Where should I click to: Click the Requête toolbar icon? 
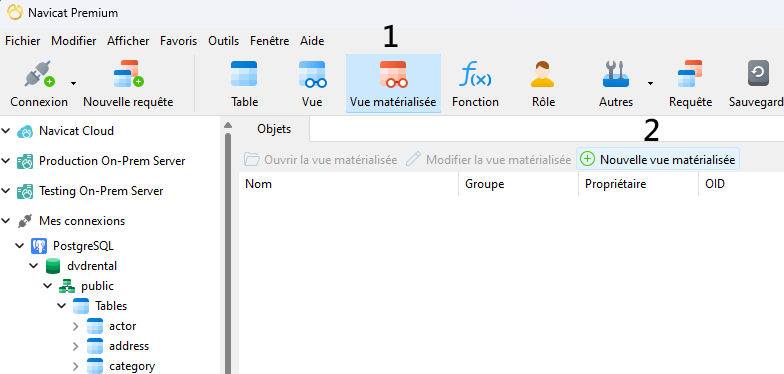(690, 74)
